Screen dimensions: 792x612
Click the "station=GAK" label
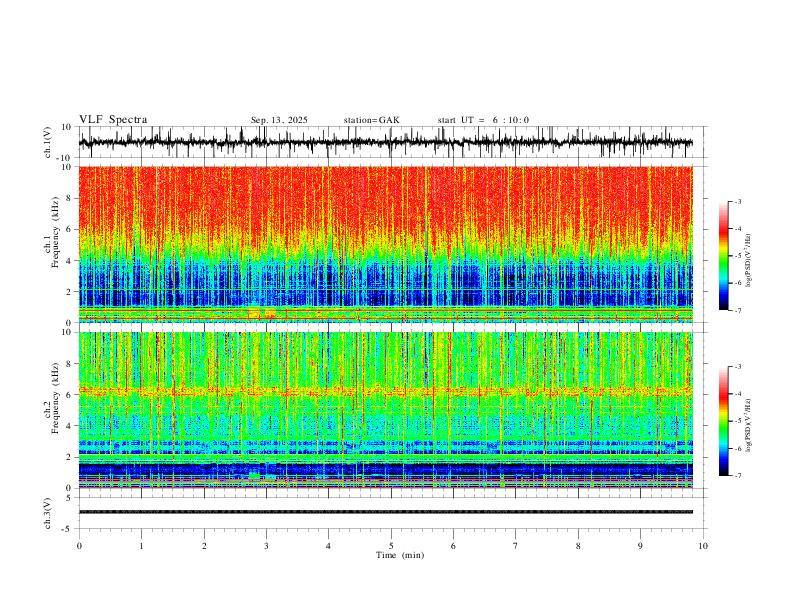pyautogui.click(x=371, y=120)
